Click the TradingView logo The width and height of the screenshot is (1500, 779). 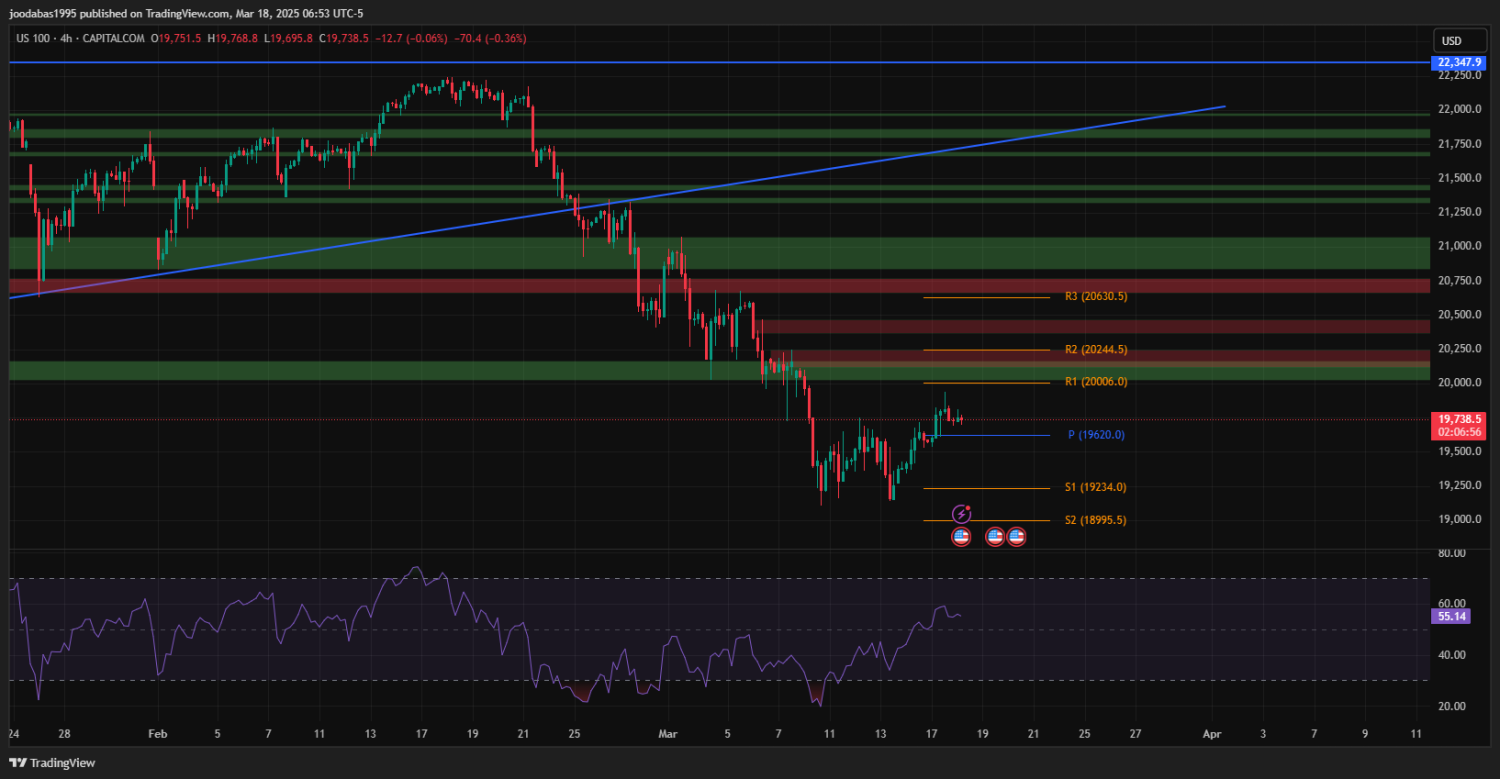(52, 763)
